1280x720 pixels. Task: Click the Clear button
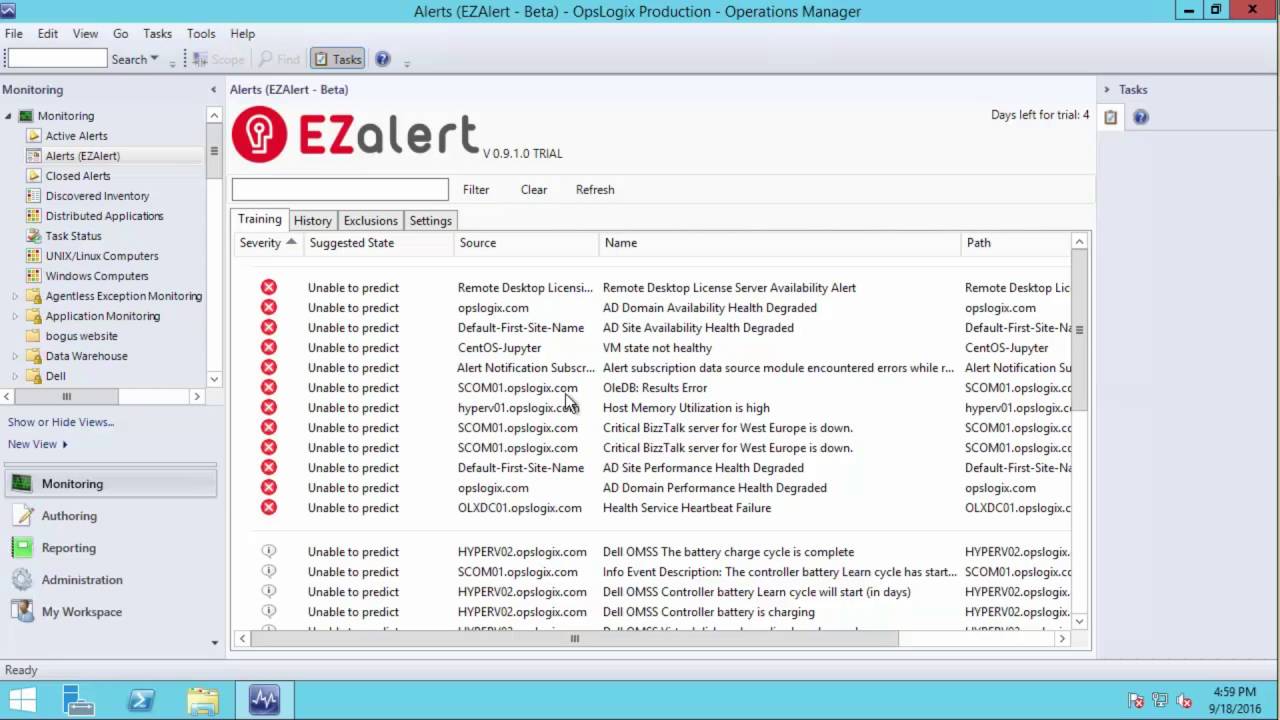coord(534,189)
